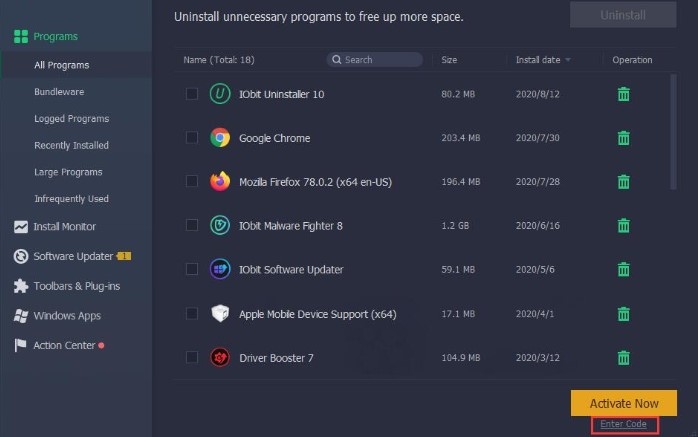This screenshot has height=437, width=698.
Task: Click the Mozilla Firefox logo icon
Action: (220, 181)
